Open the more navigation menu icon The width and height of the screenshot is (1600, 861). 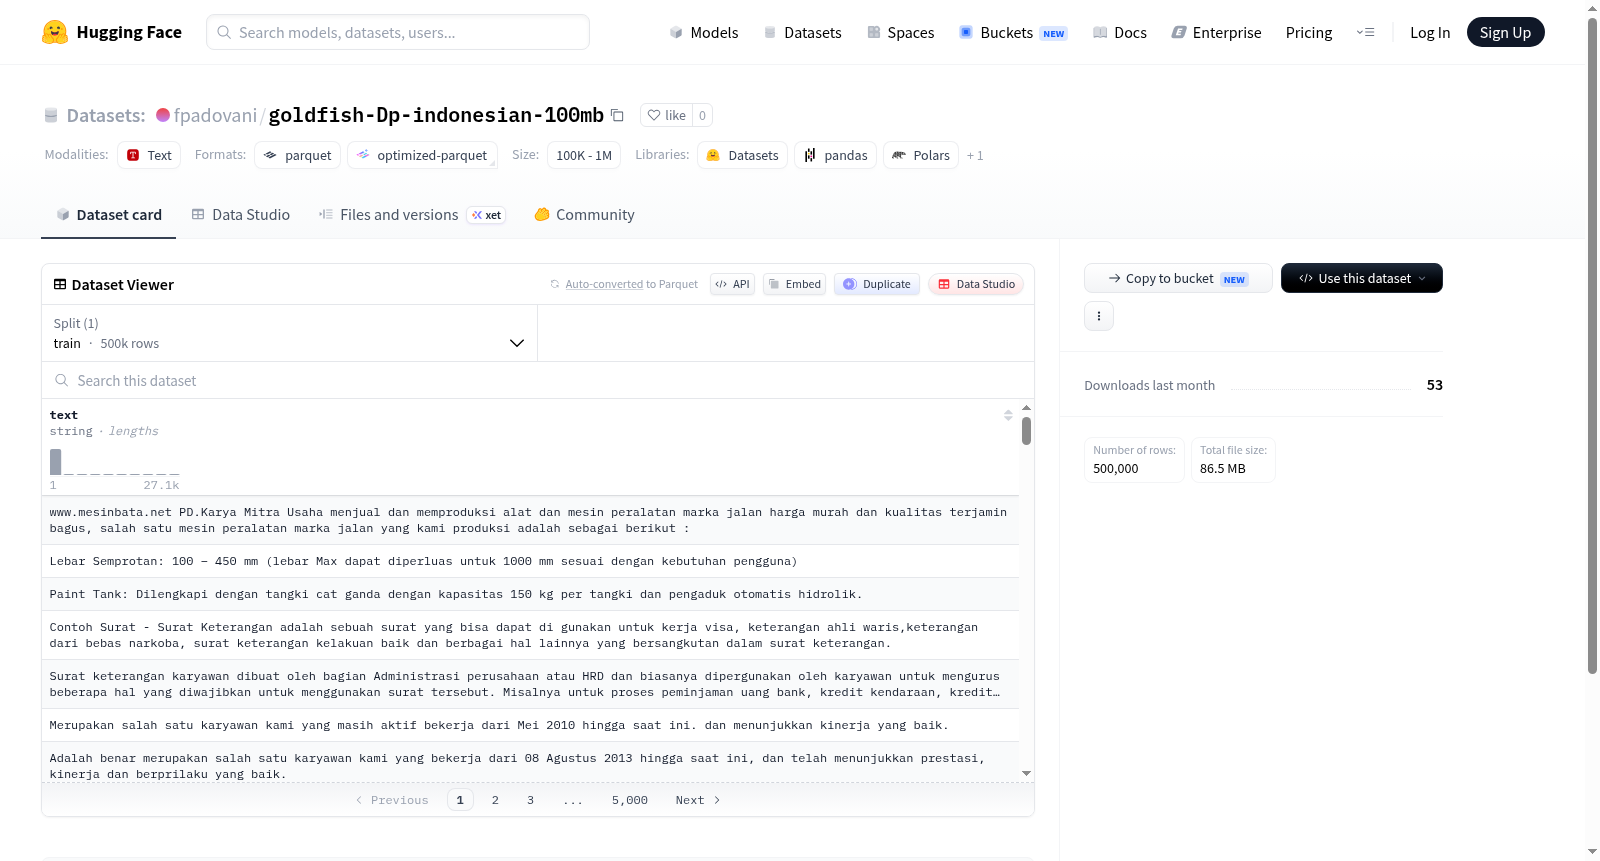tap(1365, 32)
